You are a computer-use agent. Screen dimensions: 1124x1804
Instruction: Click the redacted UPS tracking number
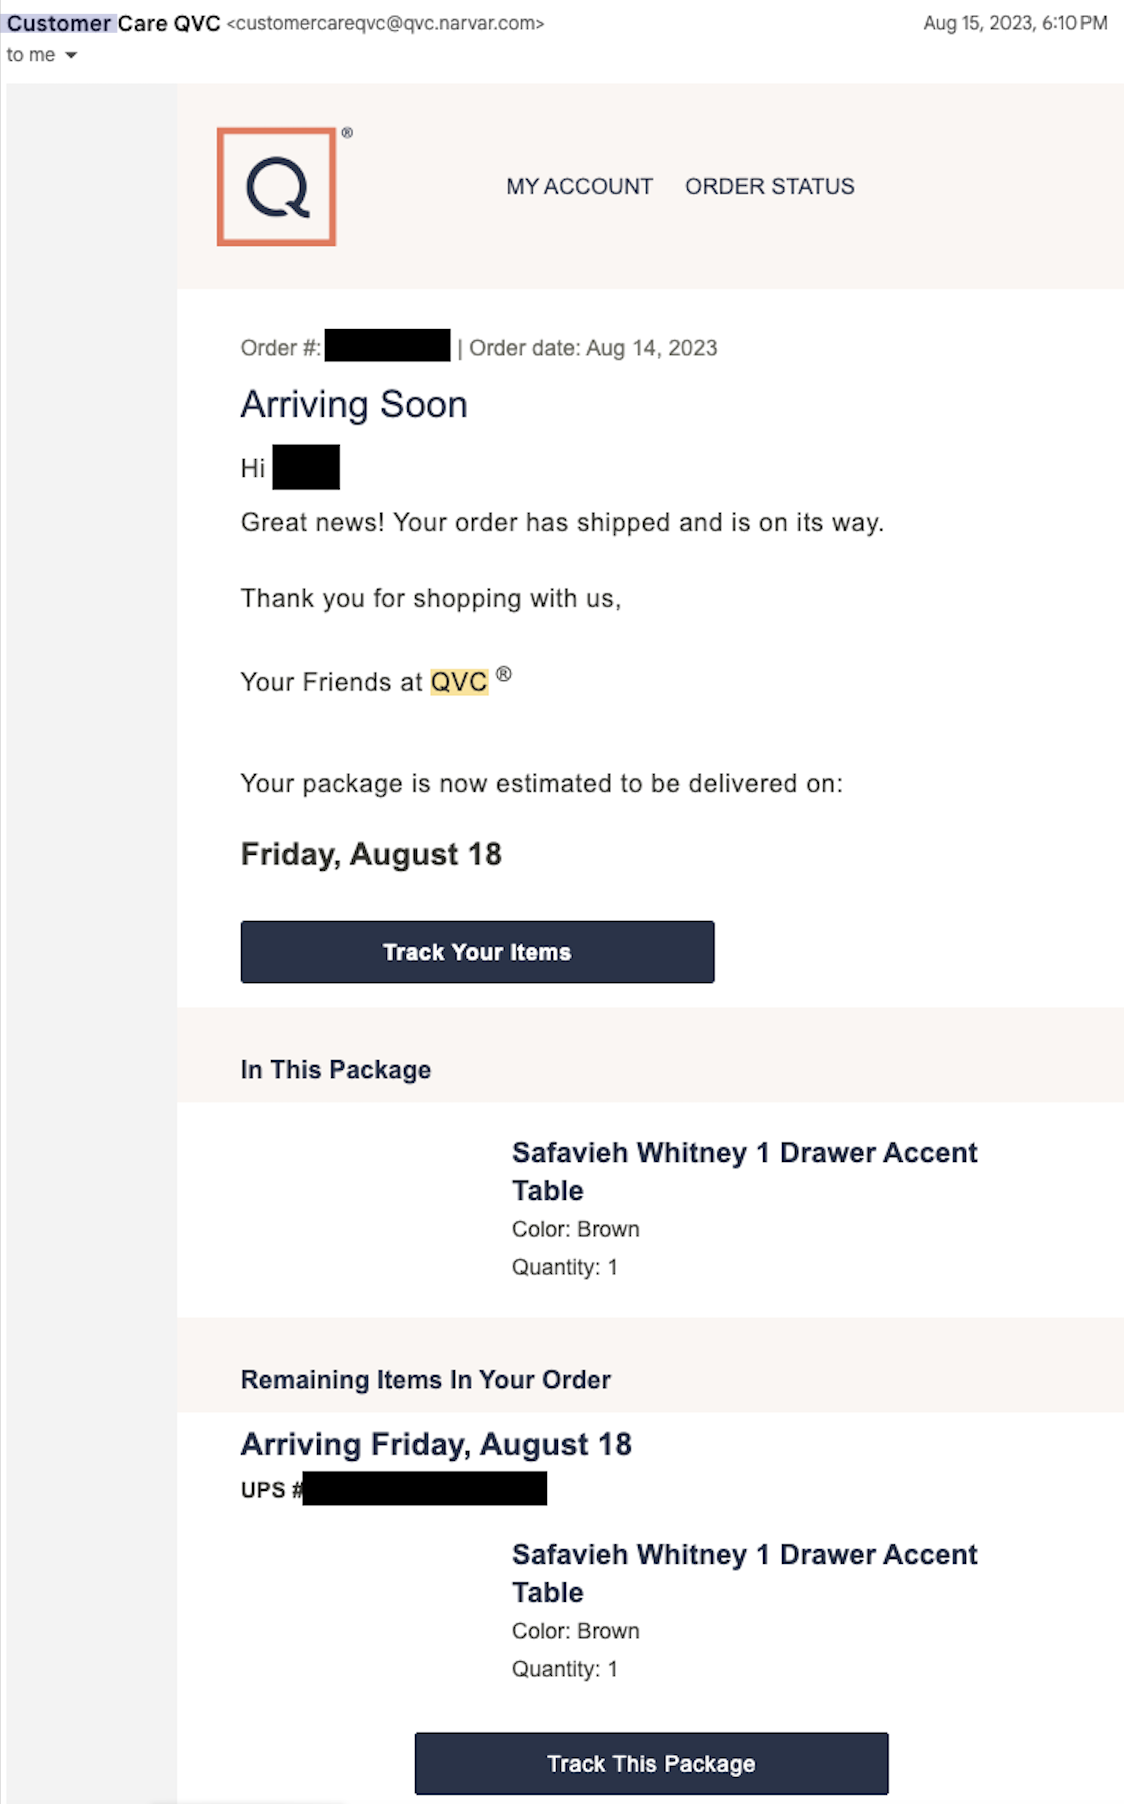tap(424, 1489)
